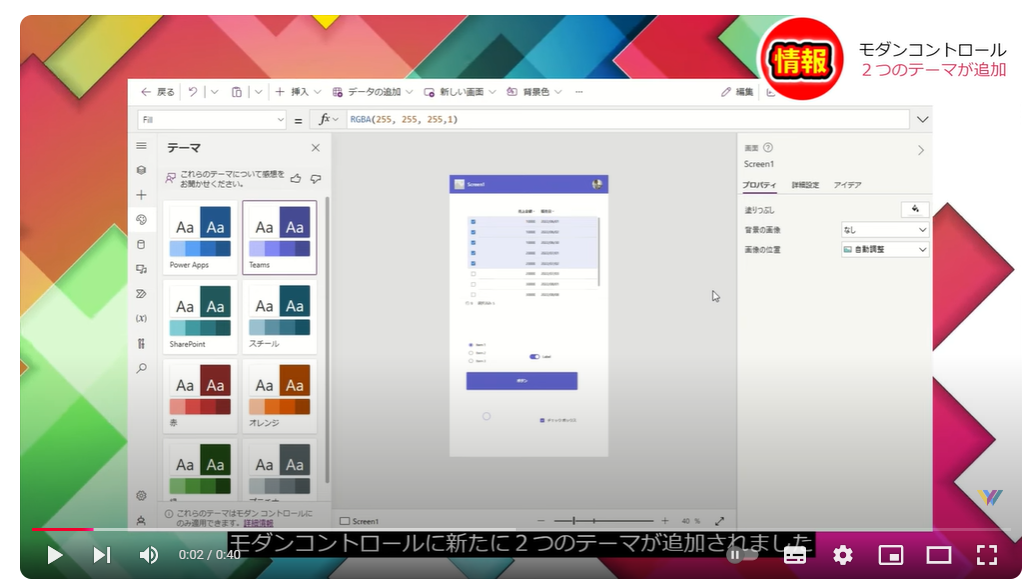The height and width of the screenshot is (585, 1033).
Task: Click the video progress bar
Action: point(520,529)
